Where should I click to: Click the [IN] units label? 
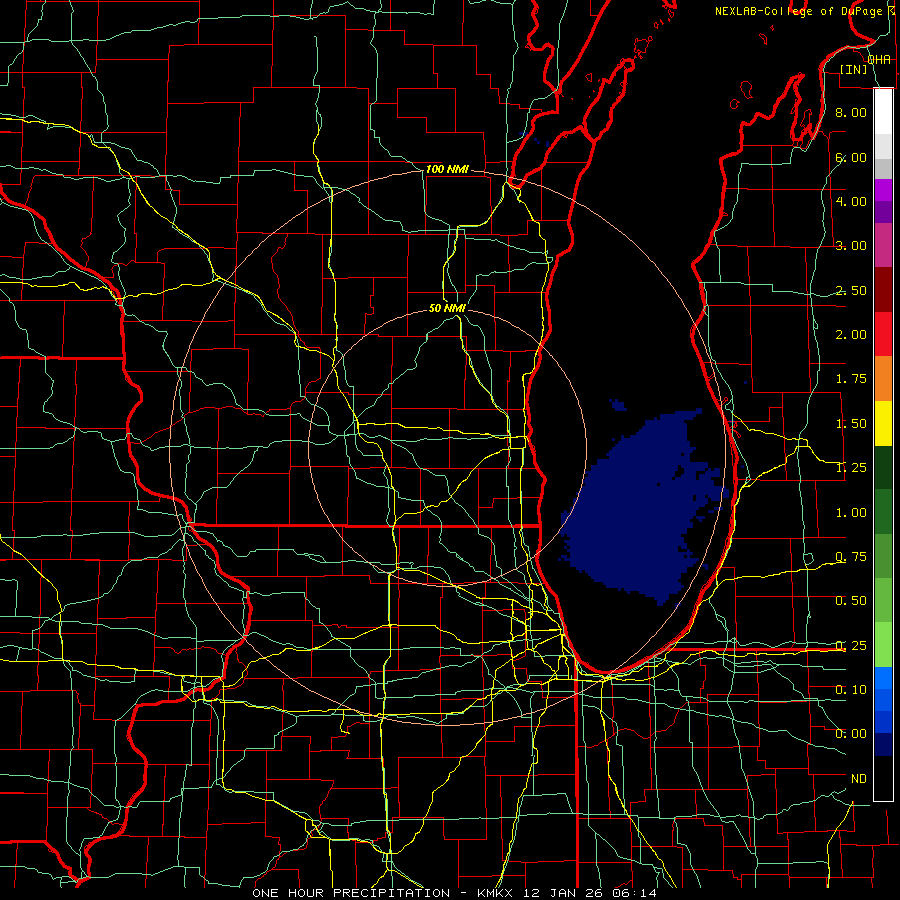pyautogui.click(x=853, y=69)
